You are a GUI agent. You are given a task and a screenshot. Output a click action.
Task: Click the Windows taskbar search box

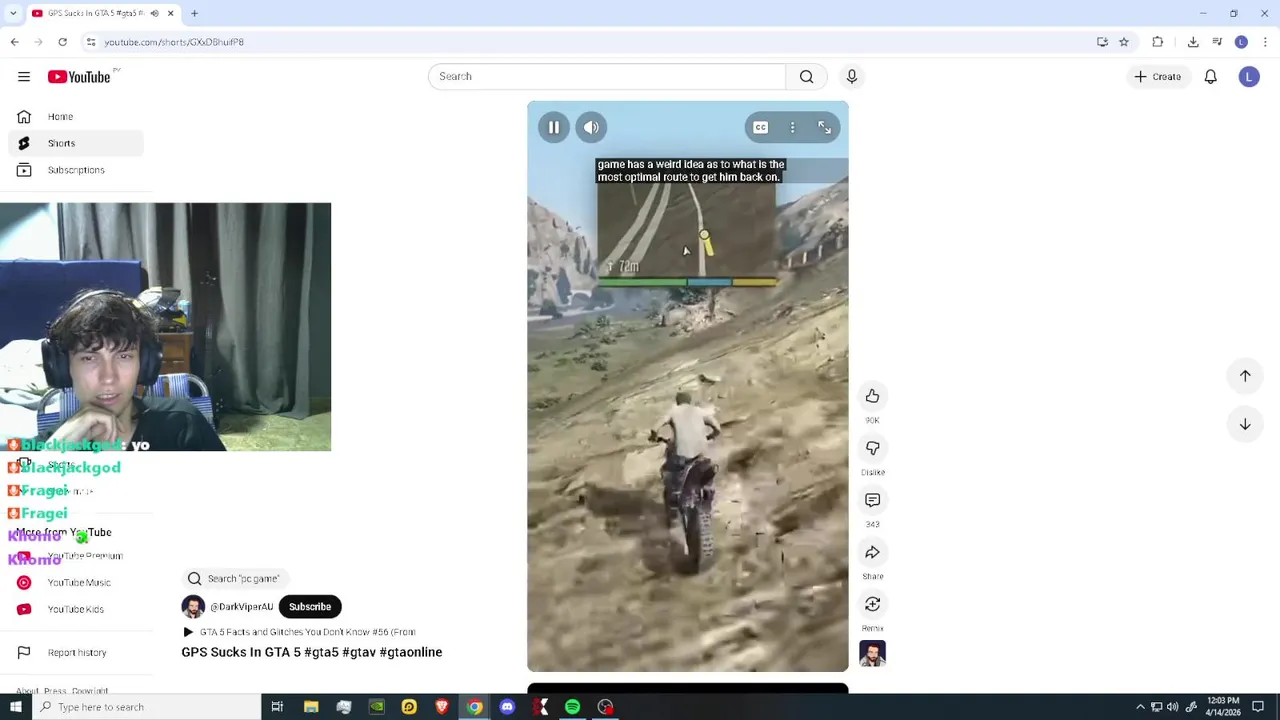click(146, 707)
